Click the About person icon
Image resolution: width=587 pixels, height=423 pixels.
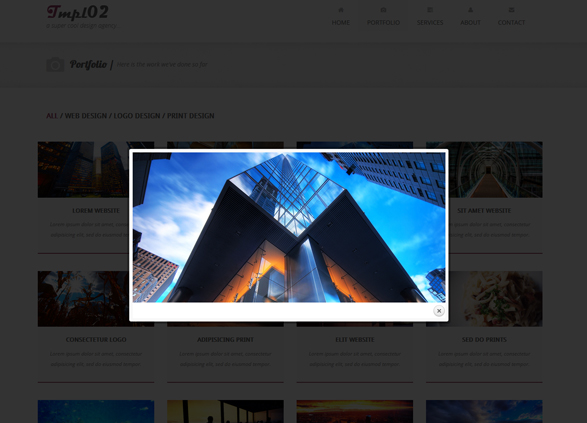[470, 10]
